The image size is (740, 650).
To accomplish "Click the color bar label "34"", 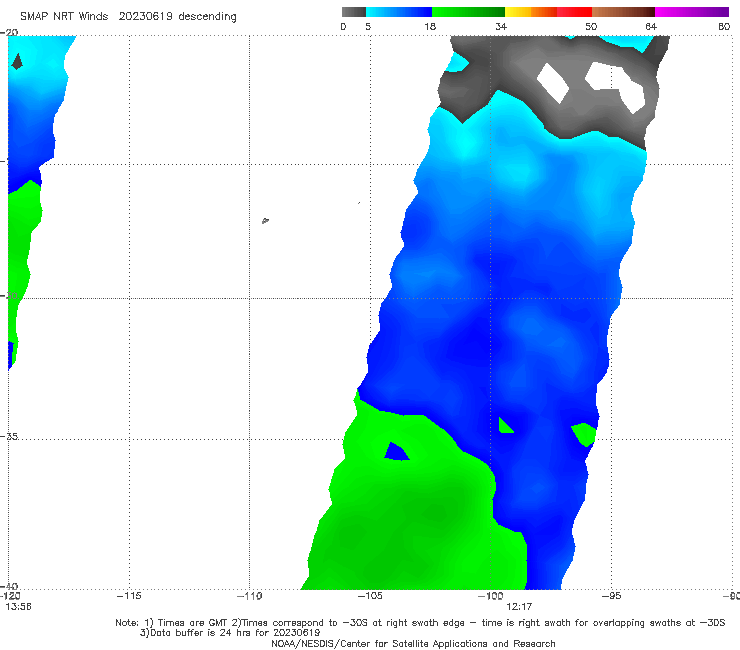I will pos(501,26).
